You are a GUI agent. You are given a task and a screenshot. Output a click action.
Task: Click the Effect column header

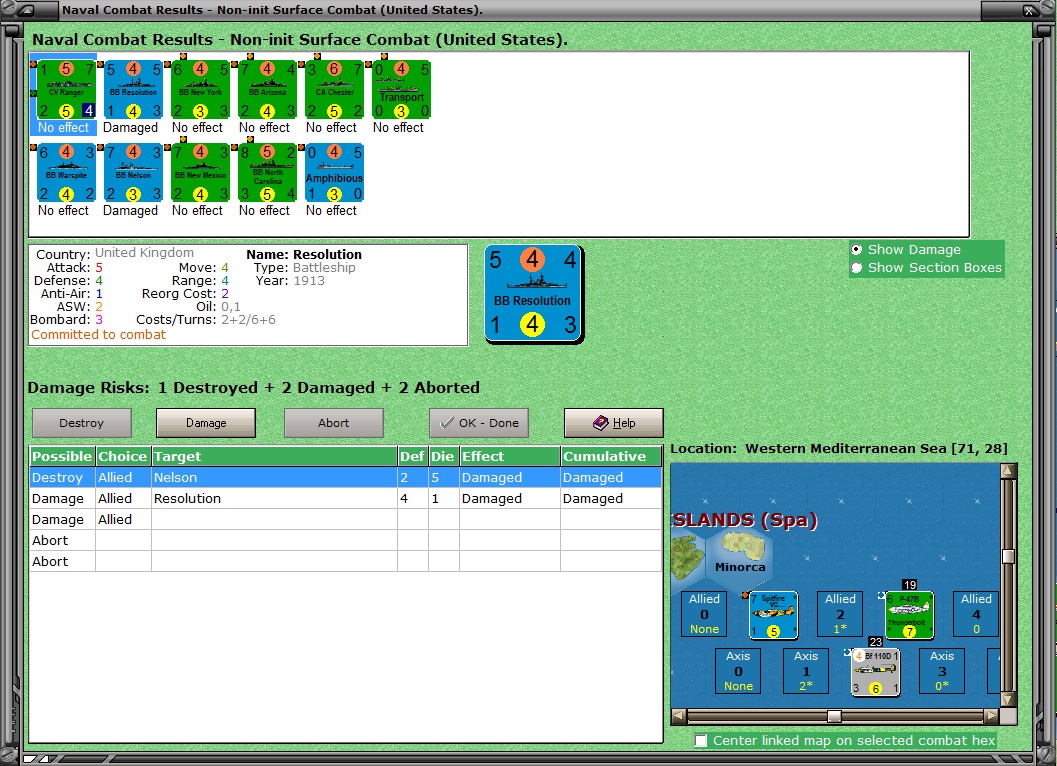click(510, 456)
